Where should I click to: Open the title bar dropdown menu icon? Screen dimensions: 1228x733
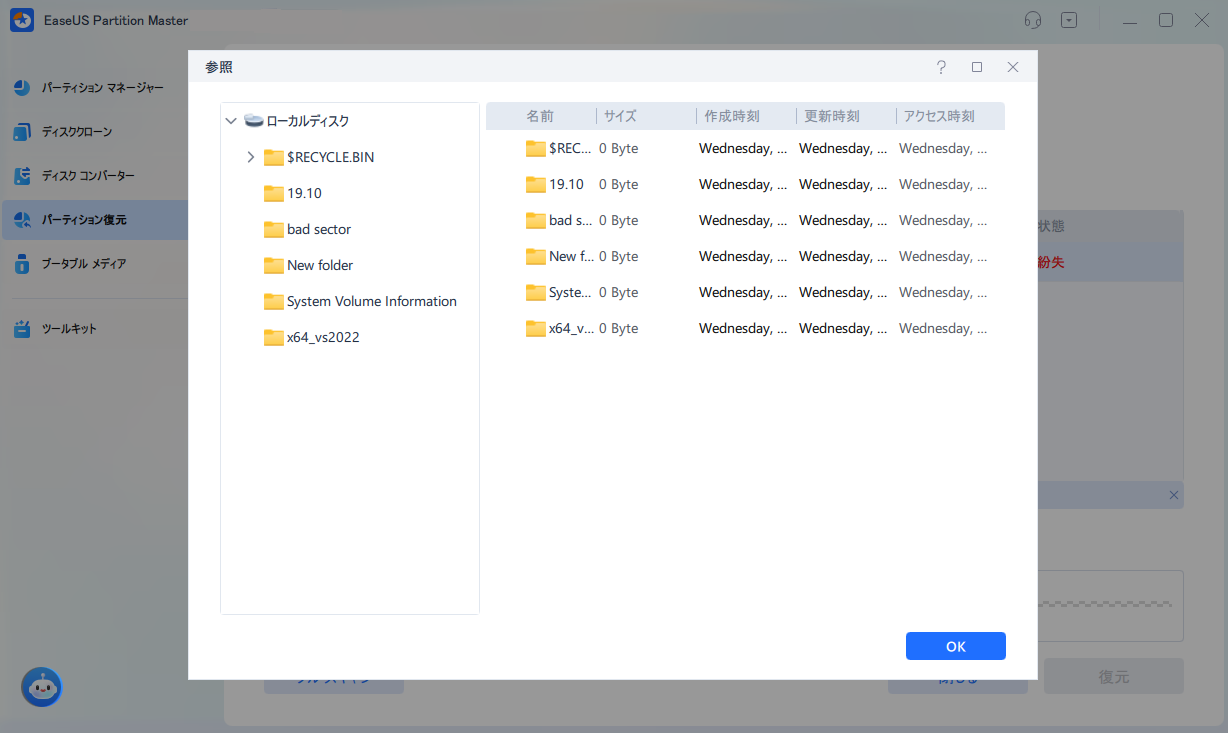point(1069,20)
